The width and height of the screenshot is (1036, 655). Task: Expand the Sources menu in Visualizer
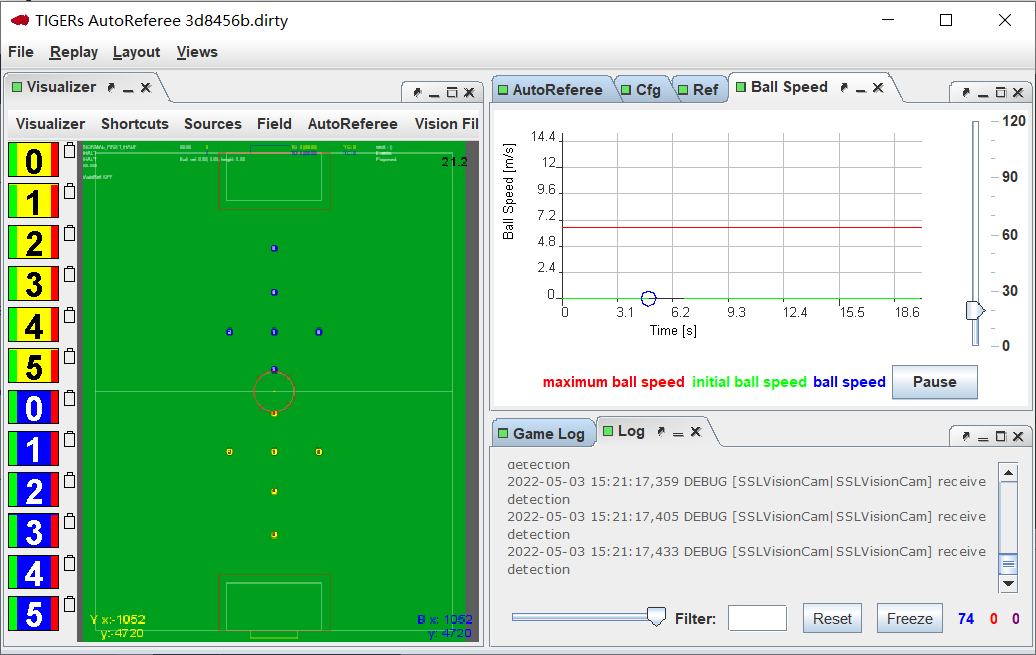[x=213, y=124]
